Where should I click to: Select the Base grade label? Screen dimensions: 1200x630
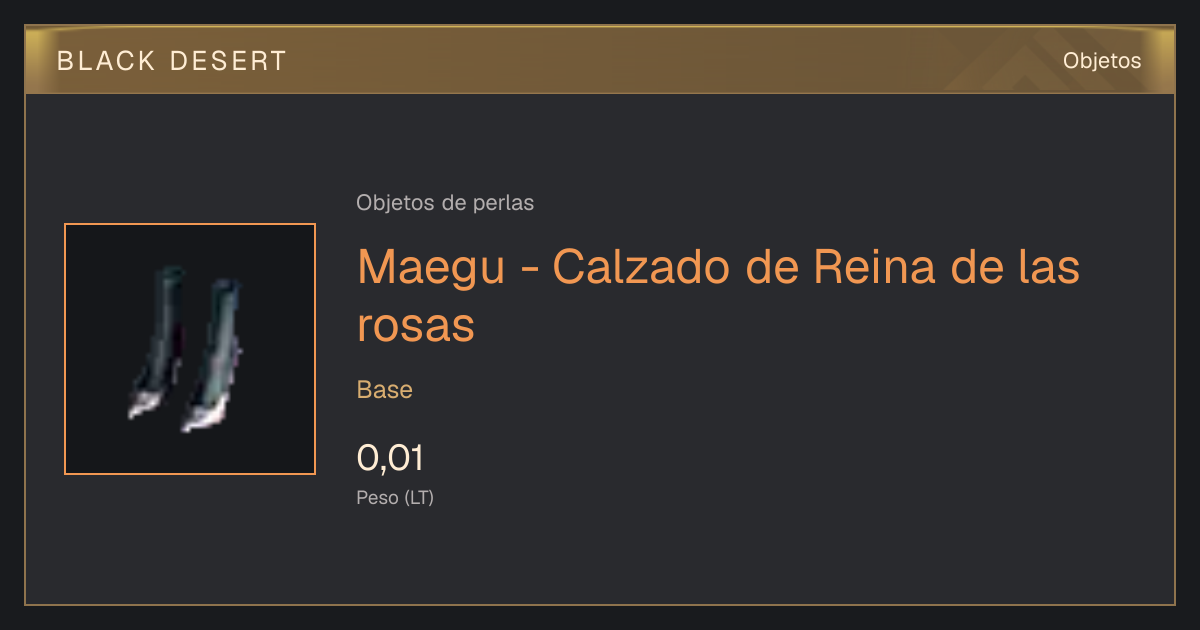(385, 390)
